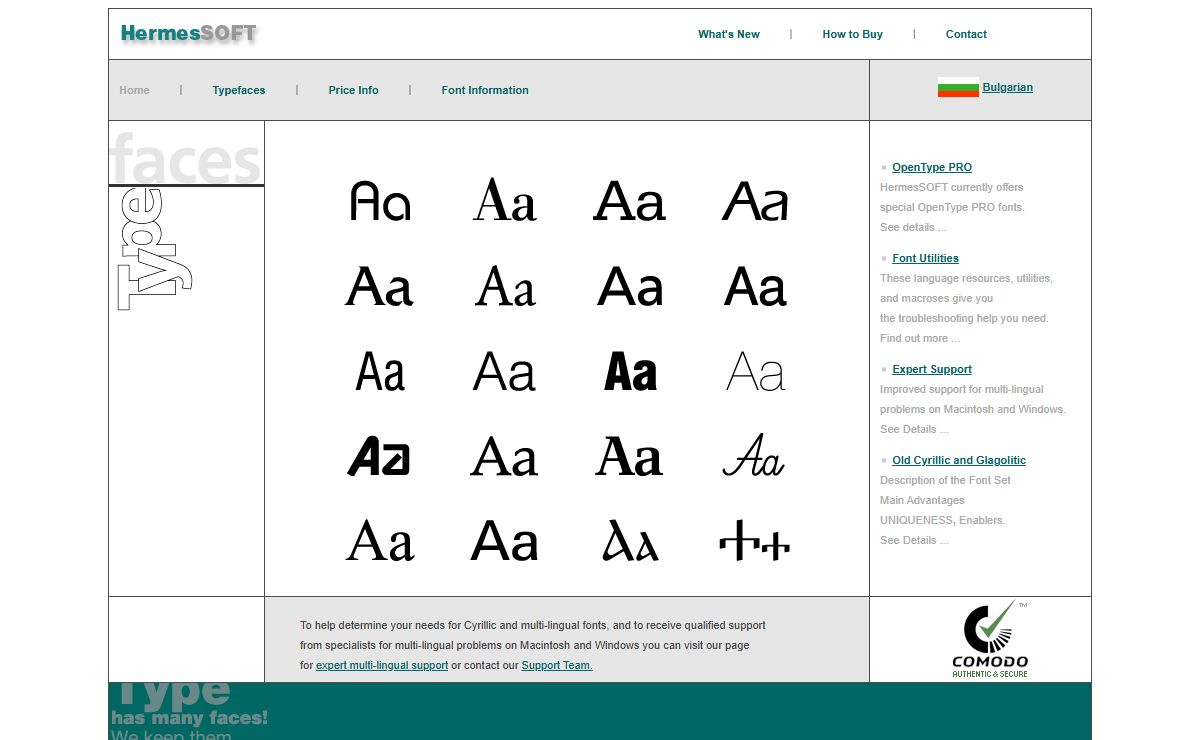The width and height of the screenshot is (1200, 740).
Task: Choose the third Aa sample in the first row
Action: (629, 201)
